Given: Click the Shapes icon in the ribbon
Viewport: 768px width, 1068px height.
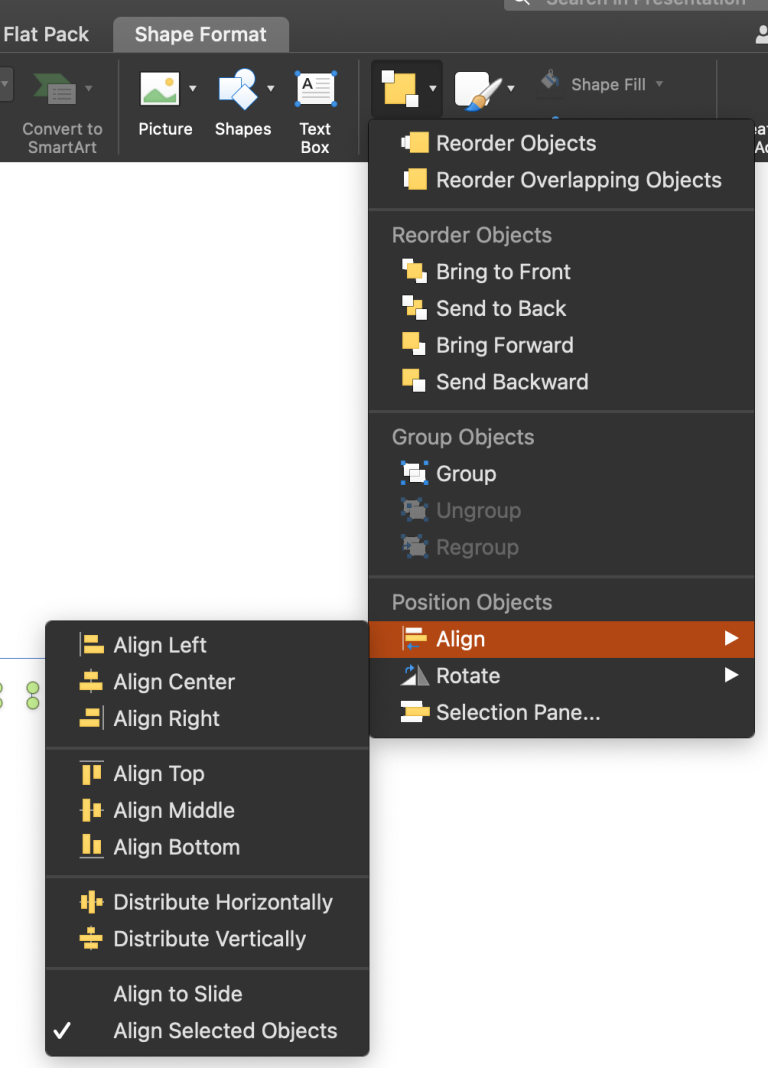Looking at the screenshot, I should click(x=238, y=89).
